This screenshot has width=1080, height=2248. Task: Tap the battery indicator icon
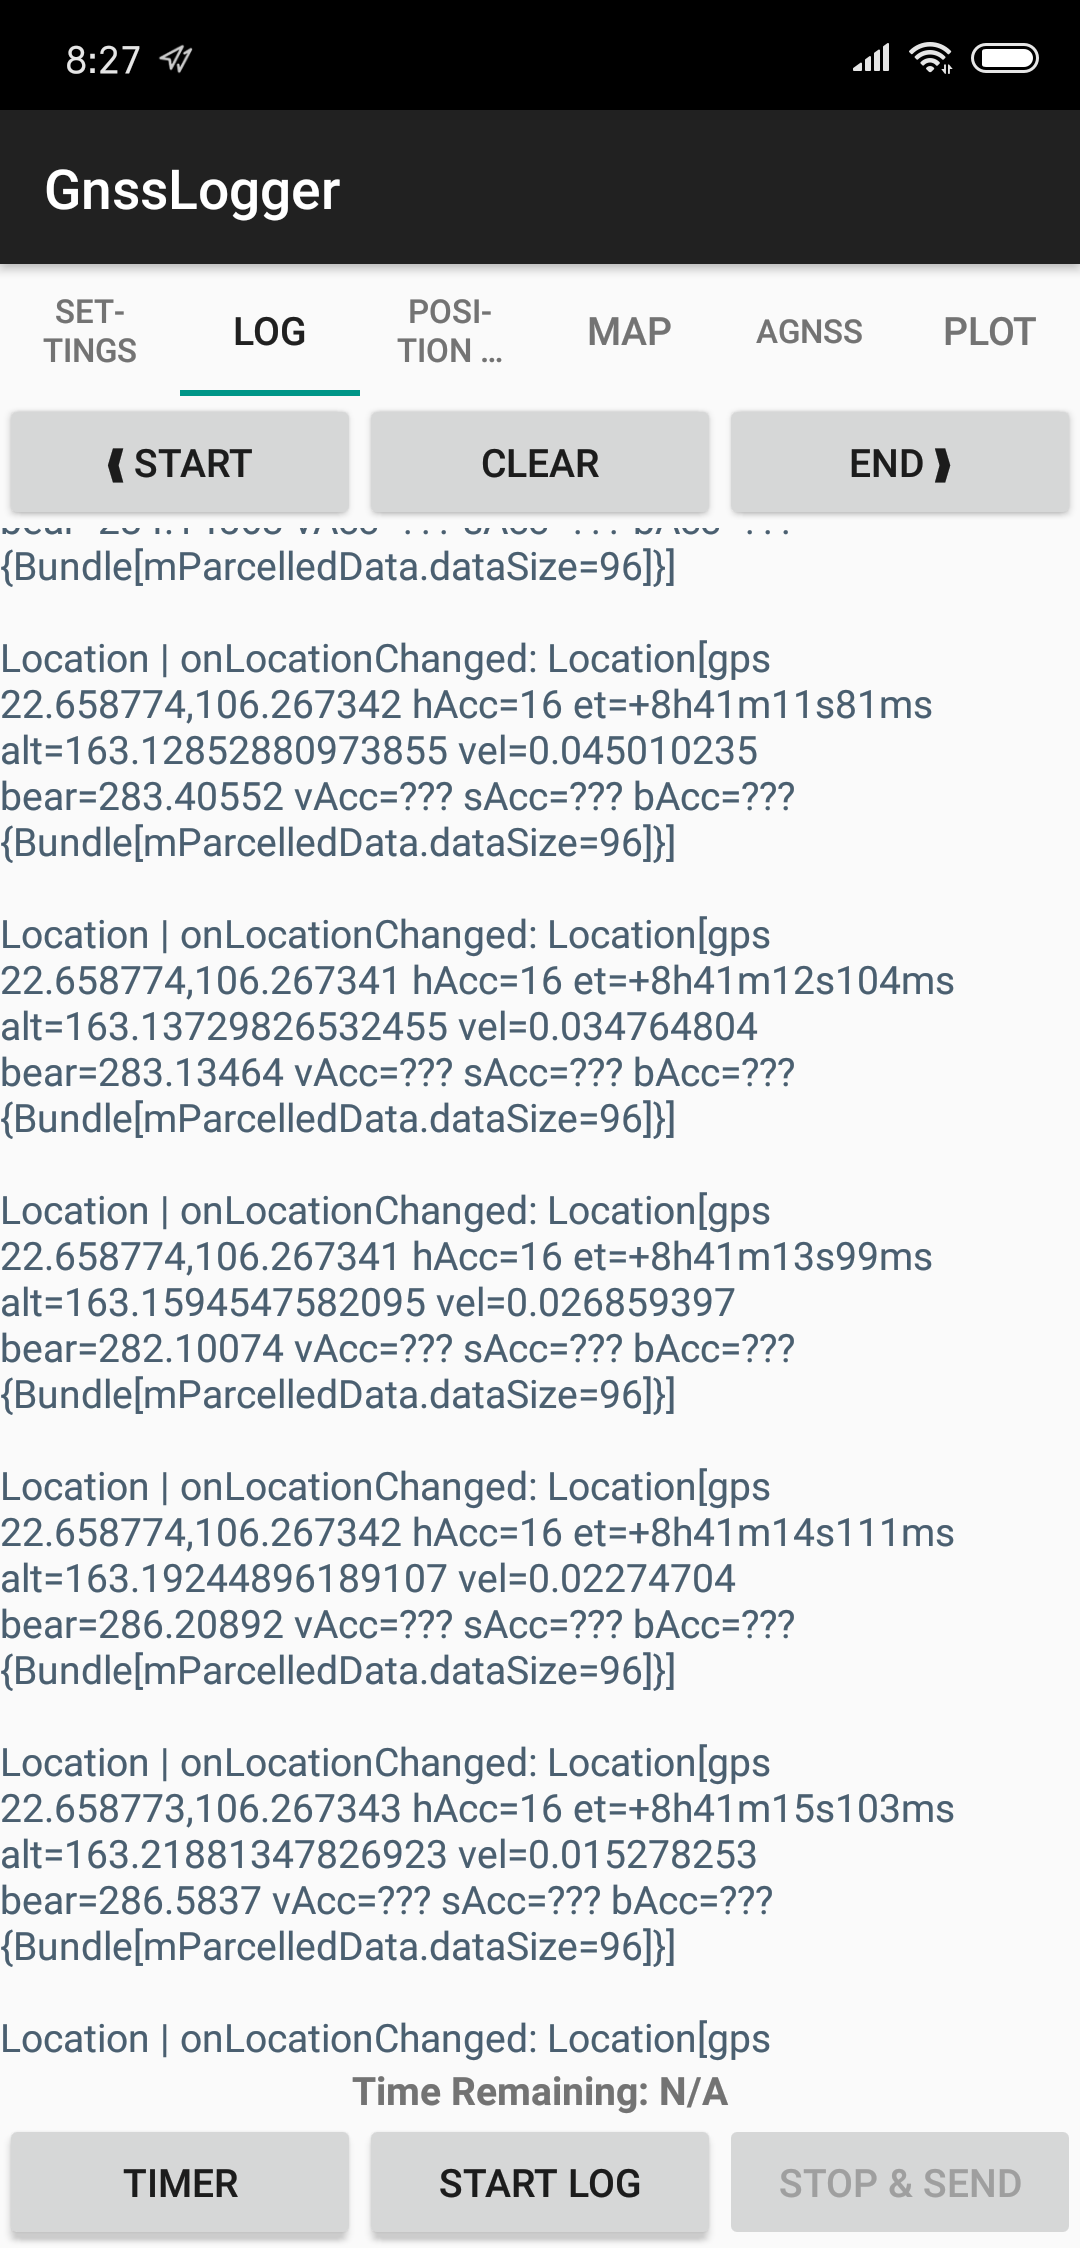coord(1004,59)
